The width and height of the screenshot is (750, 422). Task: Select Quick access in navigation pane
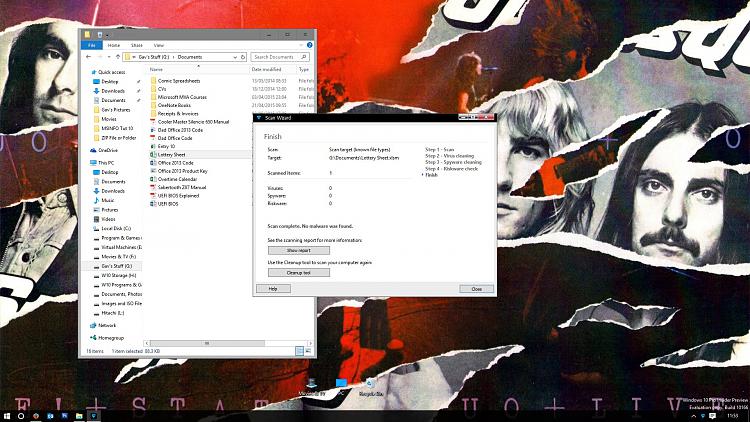(x=111, y=72)
